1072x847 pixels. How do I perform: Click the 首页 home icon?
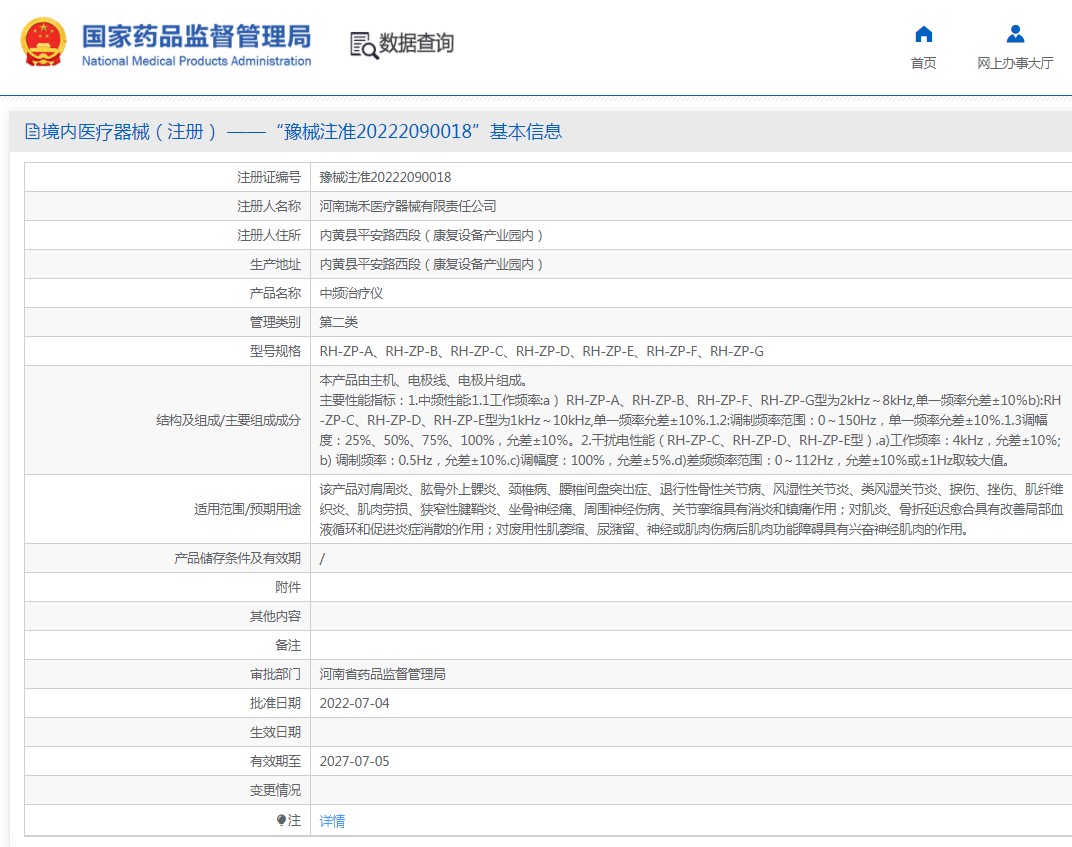[x=924, y=33]
